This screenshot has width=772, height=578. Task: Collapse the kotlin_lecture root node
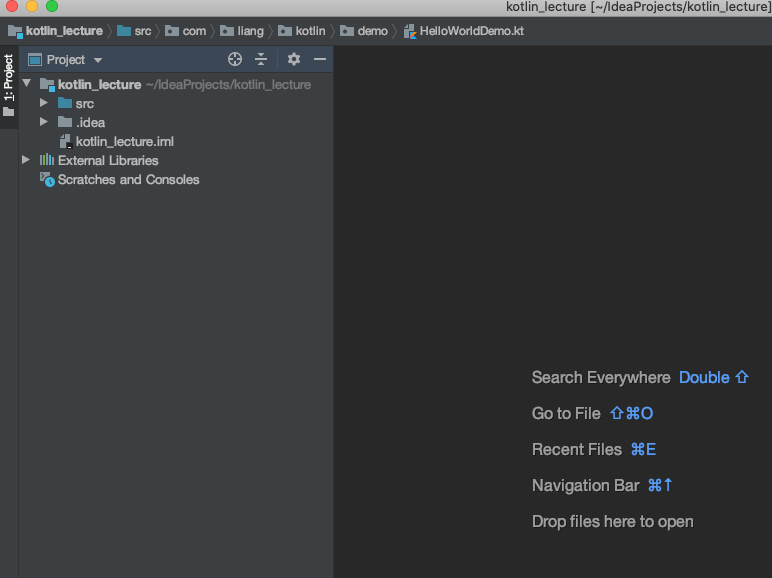click(27, 84)
